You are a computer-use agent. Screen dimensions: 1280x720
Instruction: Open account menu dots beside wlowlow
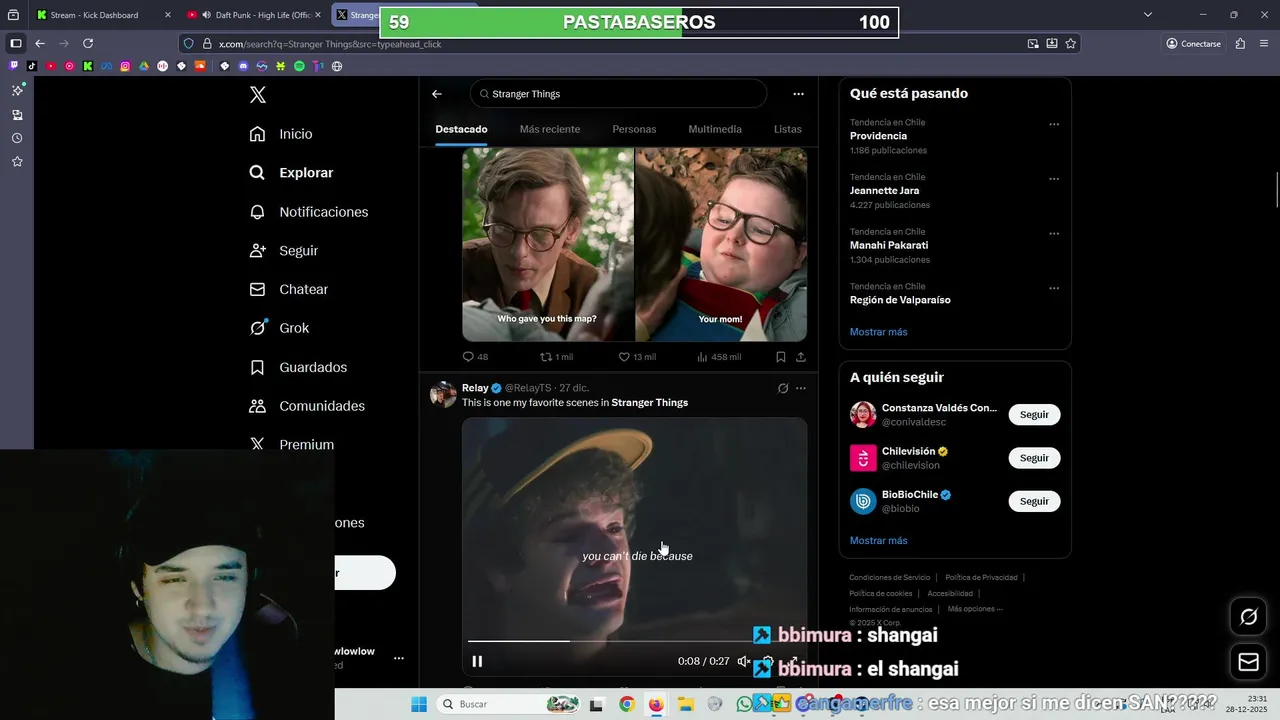pos(399,658)
